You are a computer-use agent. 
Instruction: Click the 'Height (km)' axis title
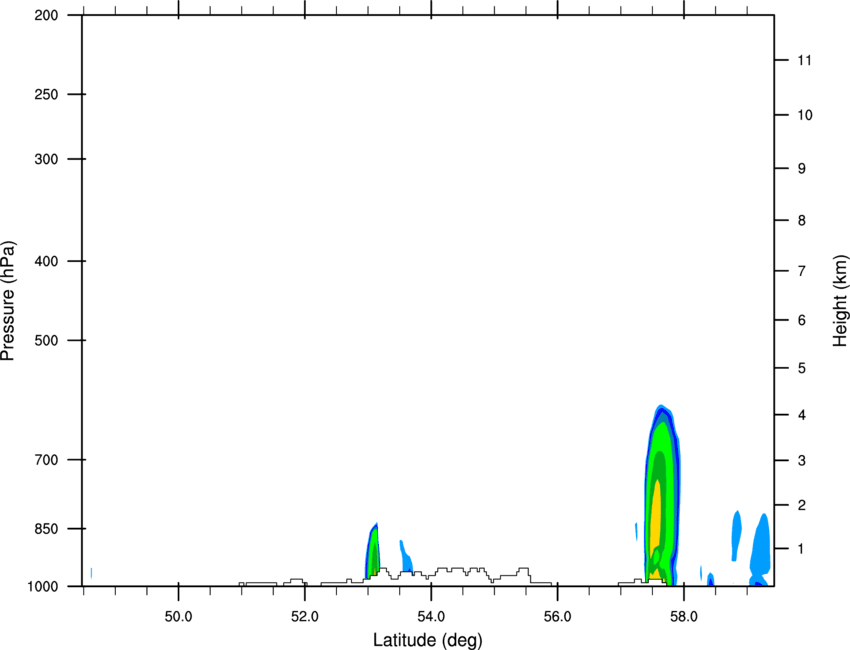tap(840, 300)
